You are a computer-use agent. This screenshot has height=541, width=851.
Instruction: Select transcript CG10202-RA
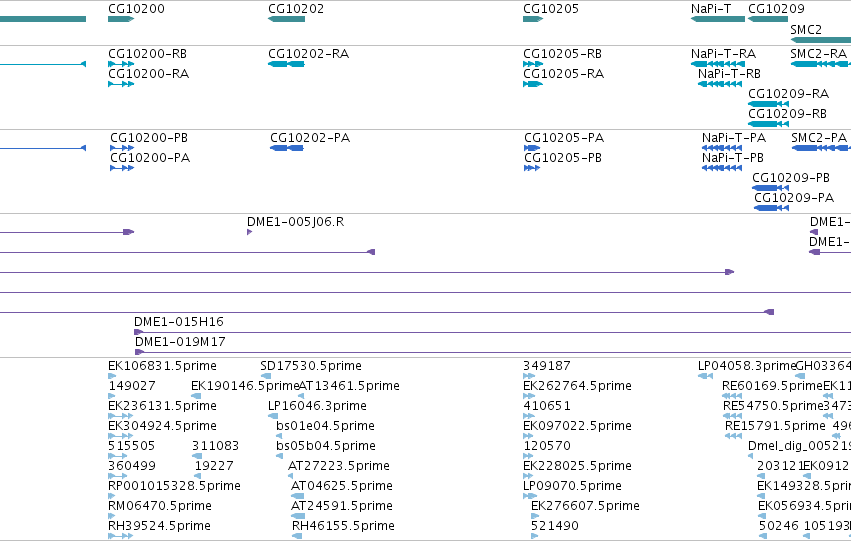tap(287, 64)
